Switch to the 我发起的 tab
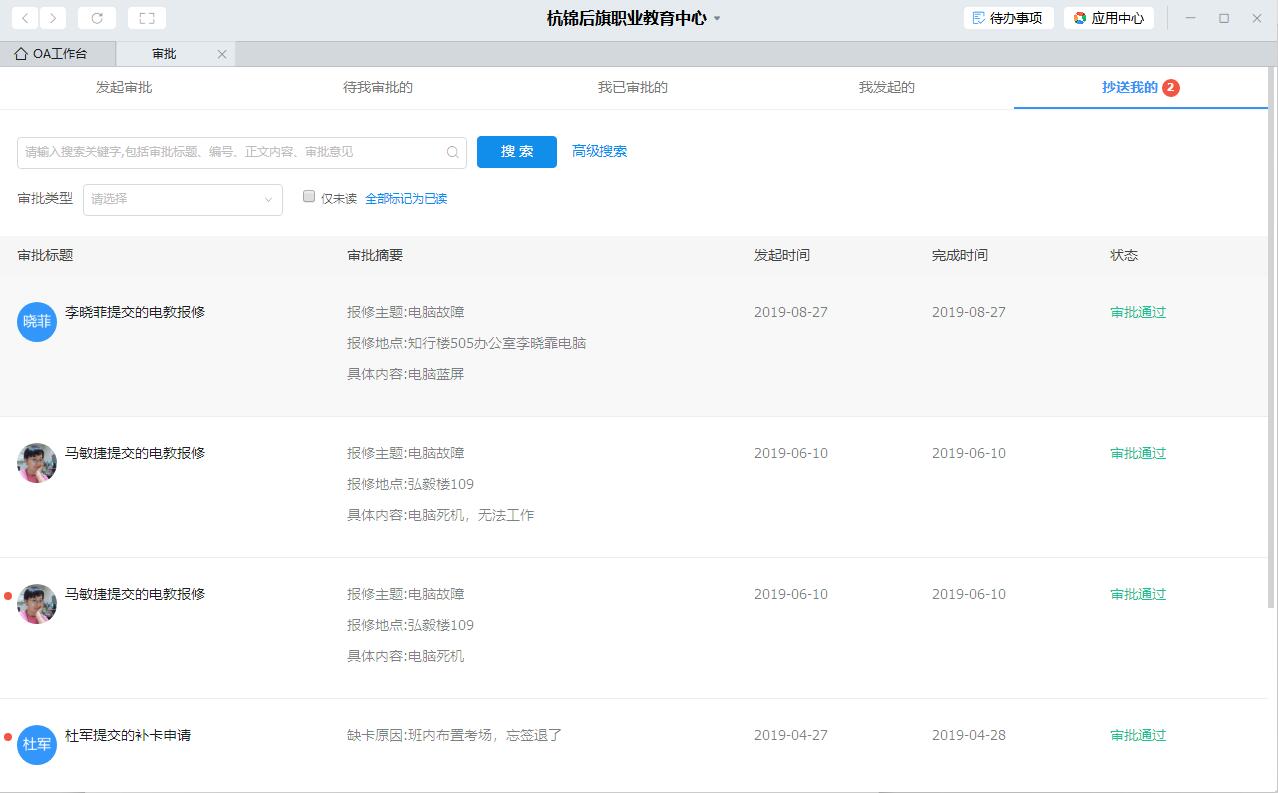This screenshot has width=1278, height=793. pos(886,87)
